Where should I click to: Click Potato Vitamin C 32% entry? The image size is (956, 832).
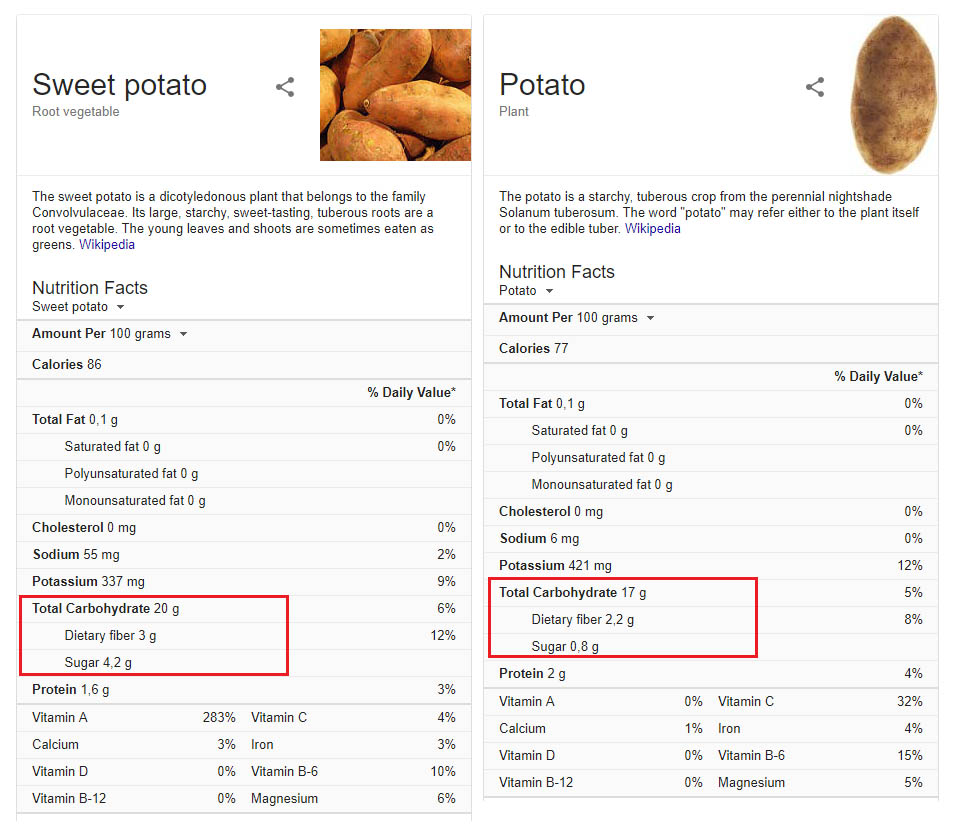pos(820,702)
